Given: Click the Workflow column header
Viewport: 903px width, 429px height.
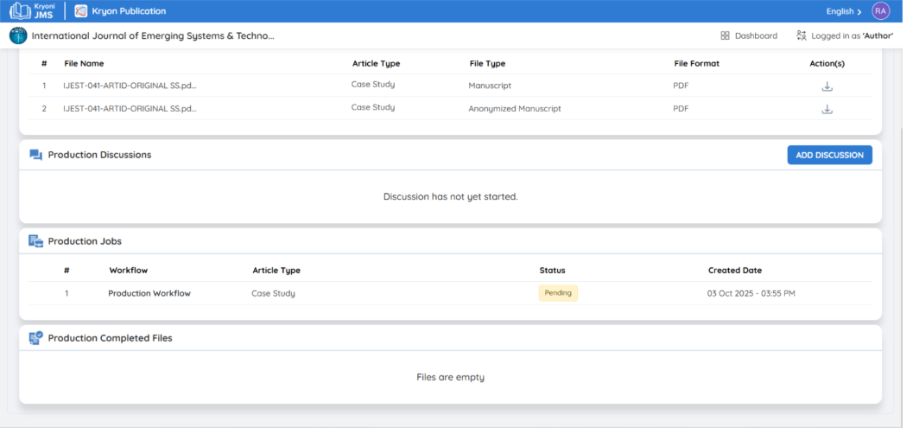Looking at the screenshot, I should (x=128, y=270).
